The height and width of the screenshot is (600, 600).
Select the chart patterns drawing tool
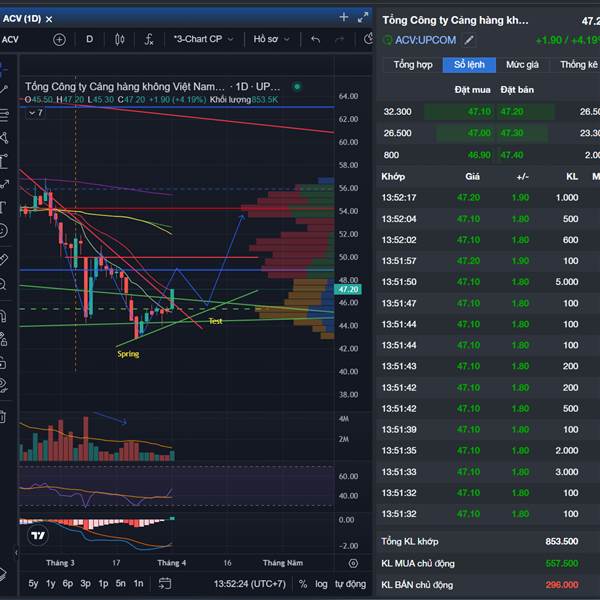pos(3,138)
